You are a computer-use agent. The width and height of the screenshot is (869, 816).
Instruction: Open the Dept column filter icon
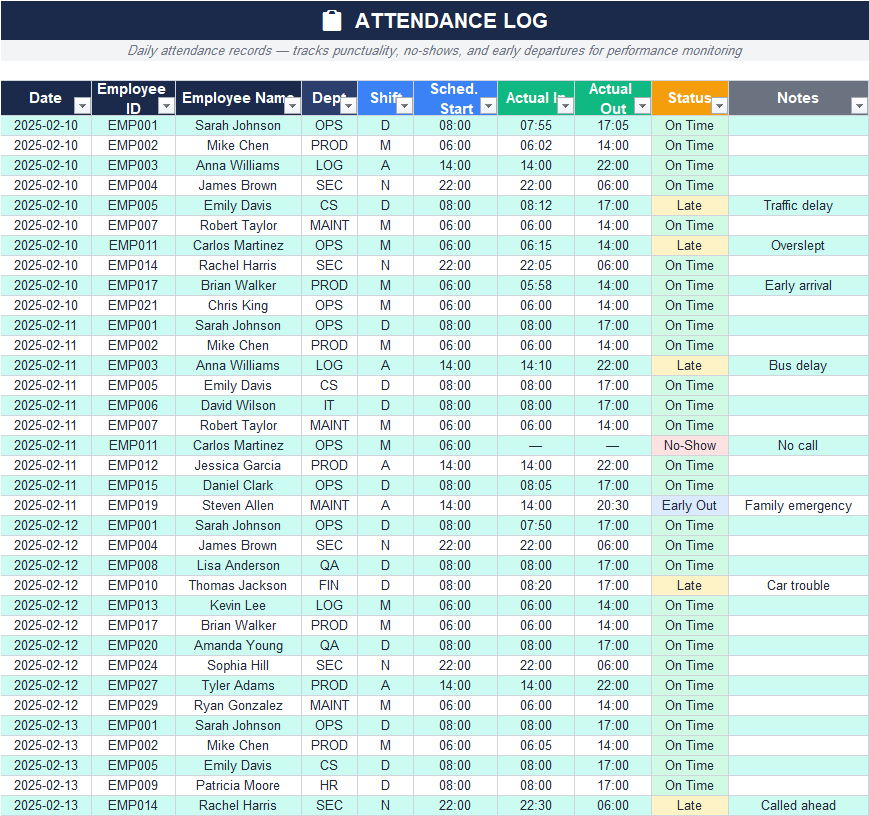click(x=349, y=107)
